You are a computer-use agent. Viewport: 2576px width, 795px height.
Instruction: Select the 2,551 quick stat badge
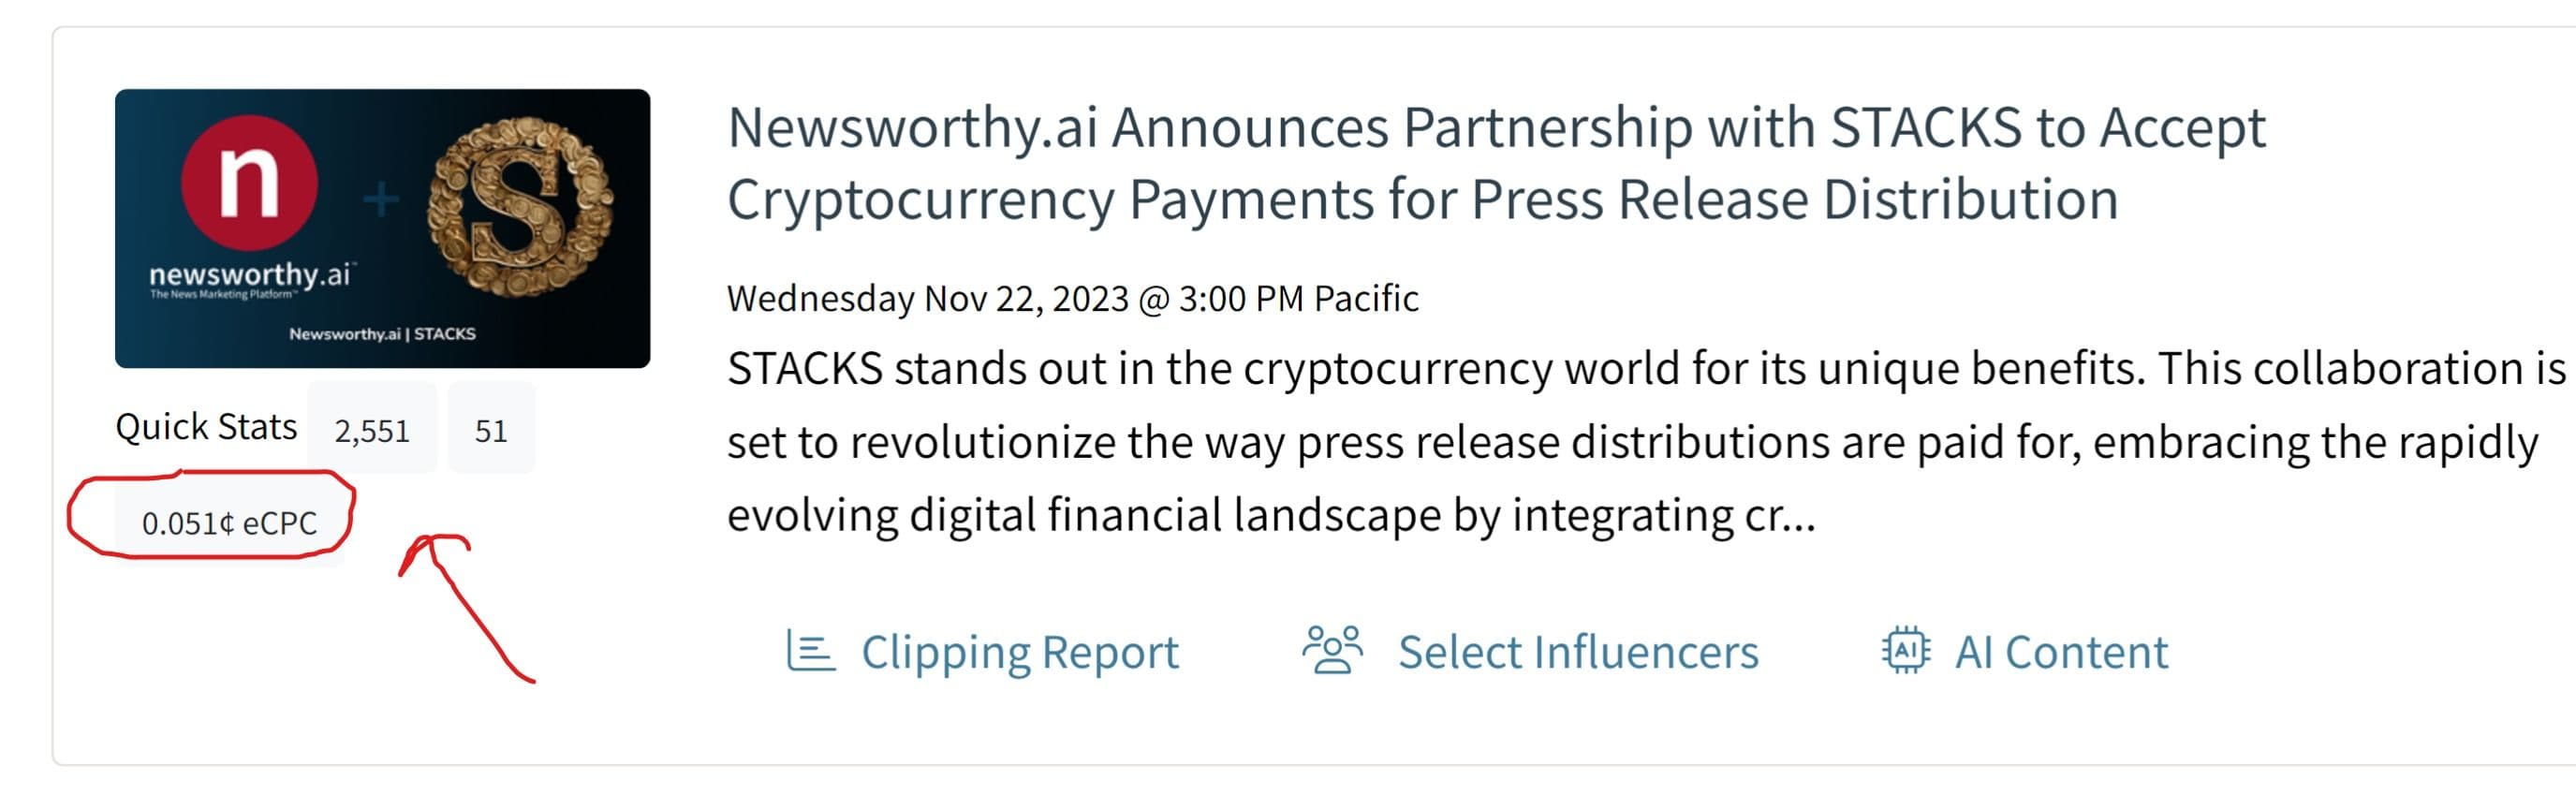[x=372, y=430]
